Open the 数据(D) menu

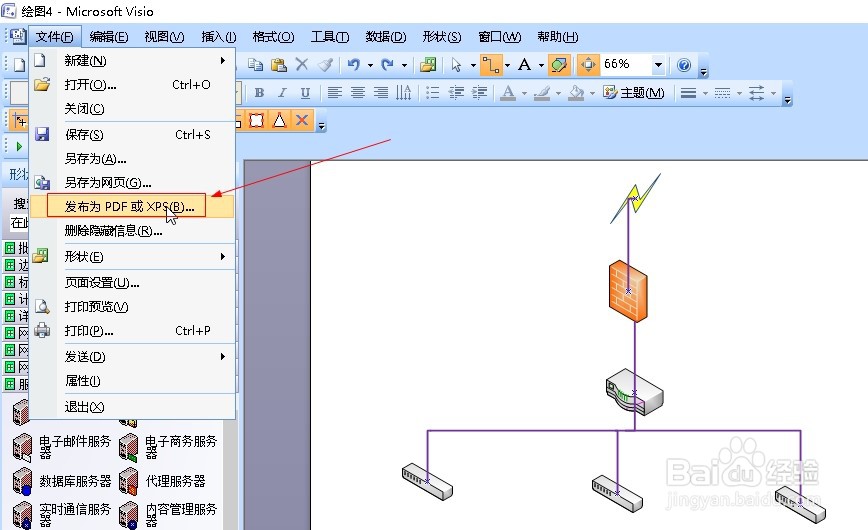386,37
